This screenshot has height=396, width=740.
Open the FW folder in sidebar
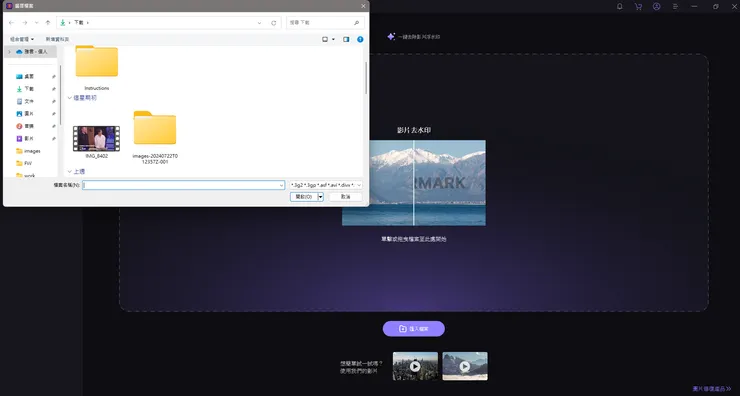pyautogui.click(x=25, y=163)
